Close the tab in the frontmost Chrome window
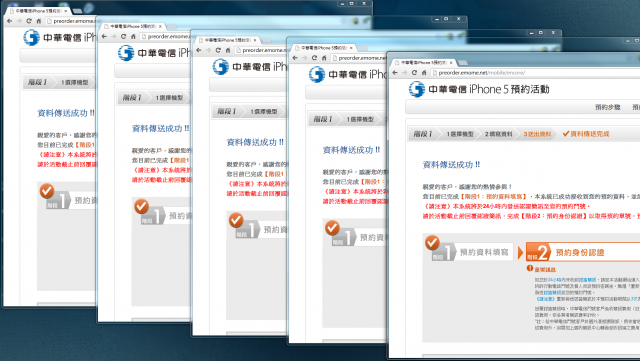The height and width of the screenshot is (361, 640). coord(451,63)
